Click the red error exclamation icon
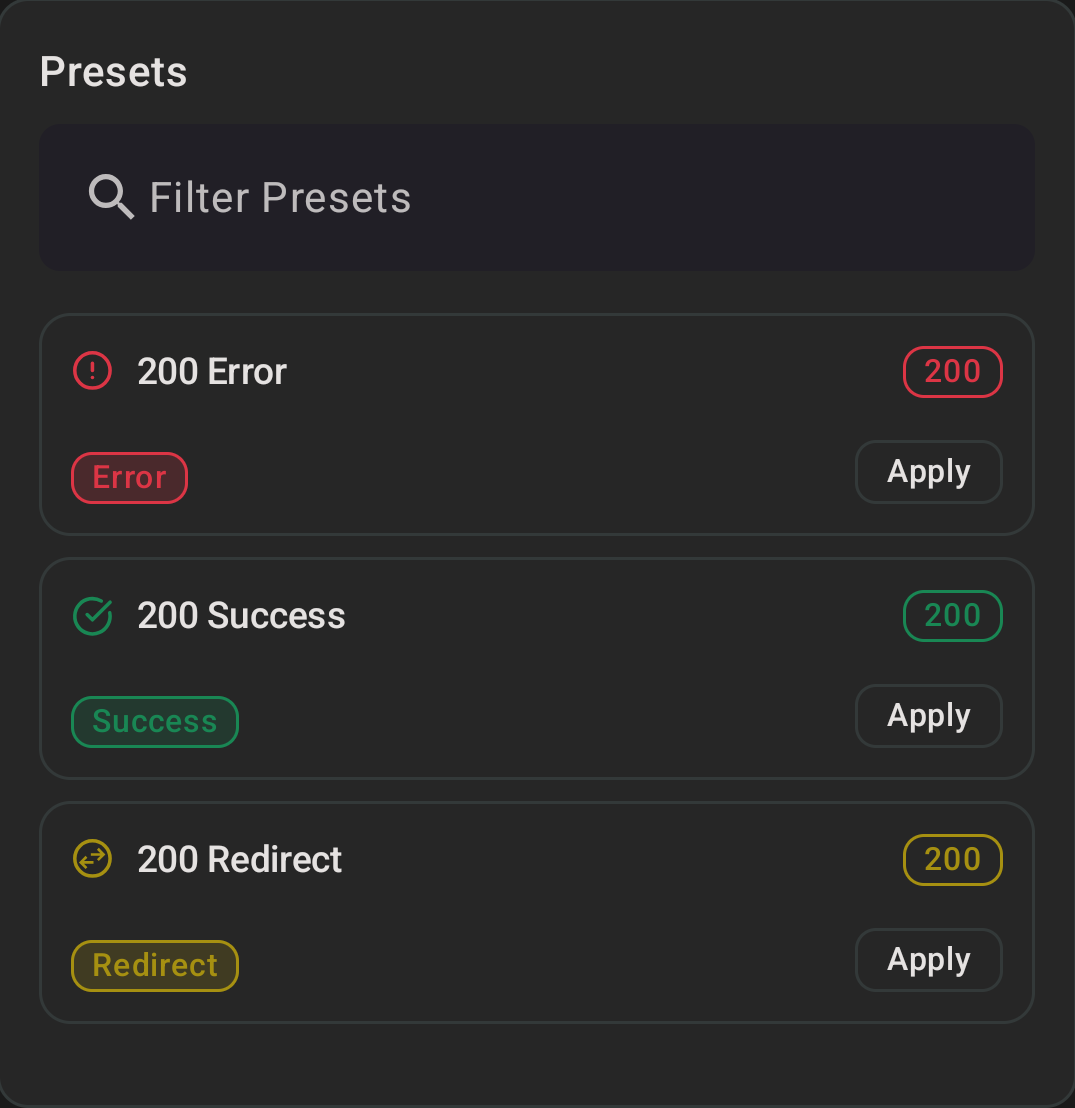 tap(91, 370)
